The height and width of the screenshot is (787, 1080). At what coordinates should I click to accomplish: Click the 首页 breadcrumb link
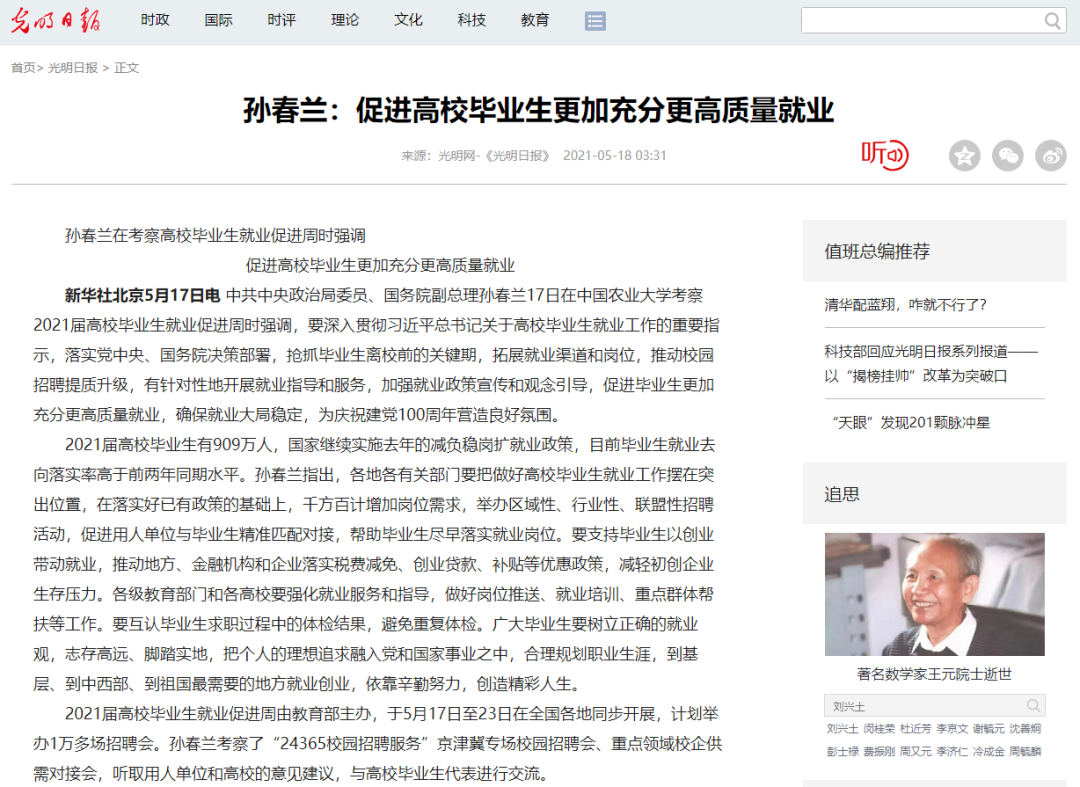[22, 68]
